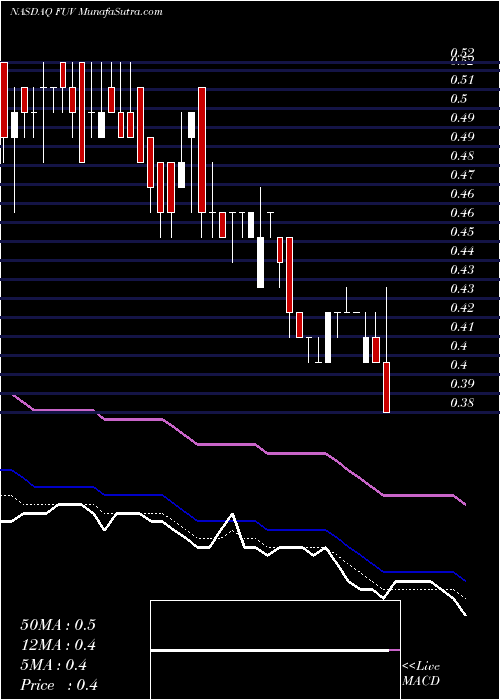Click the 0.5 price axis label

pos(458,99)
